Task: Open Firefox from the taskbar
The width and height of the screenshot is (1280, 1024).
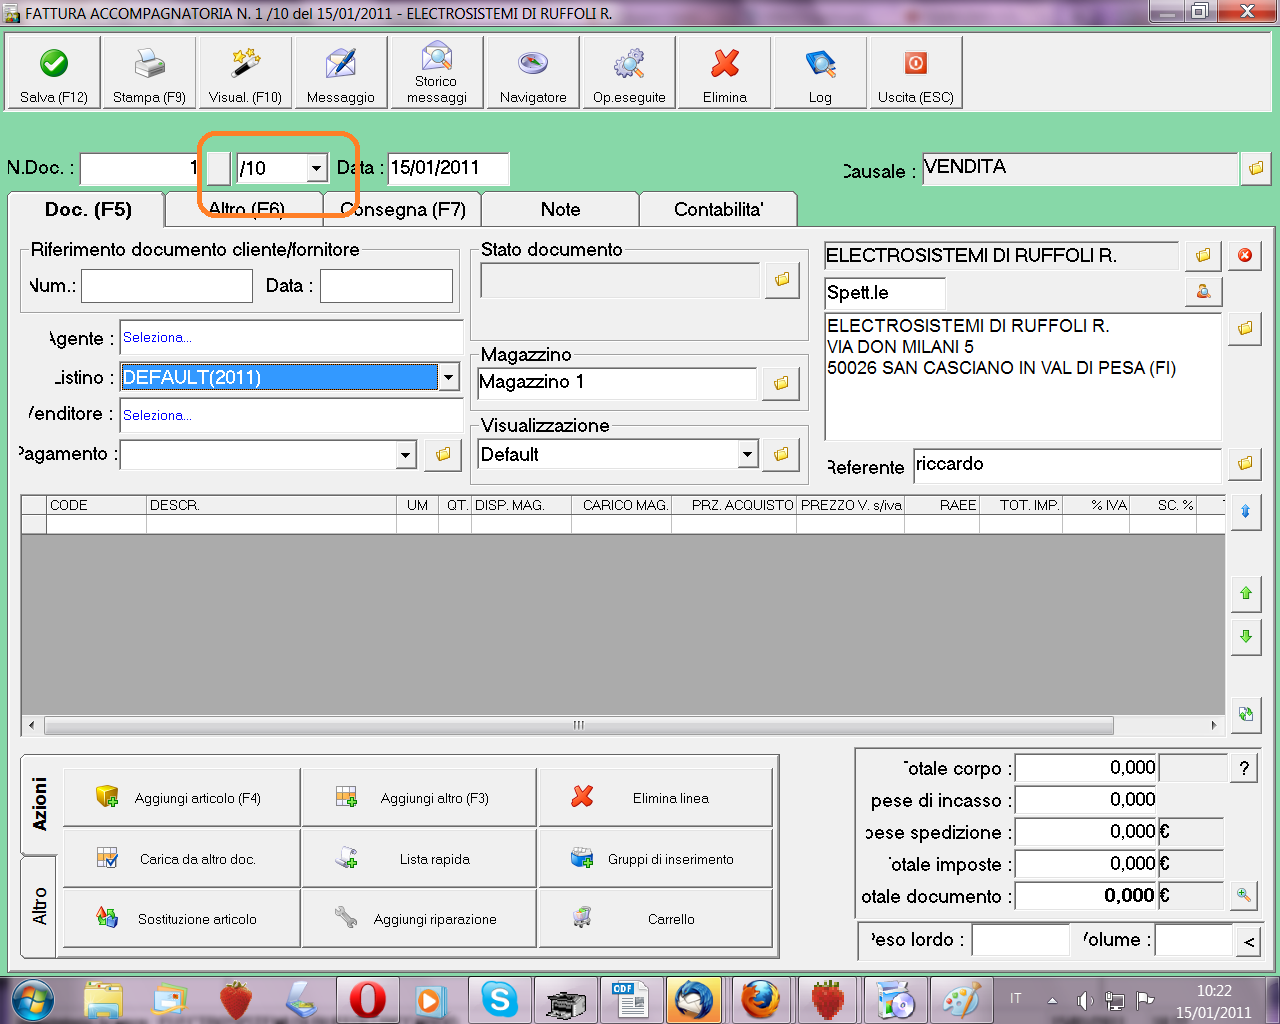Action: click(x=760, y=999)
